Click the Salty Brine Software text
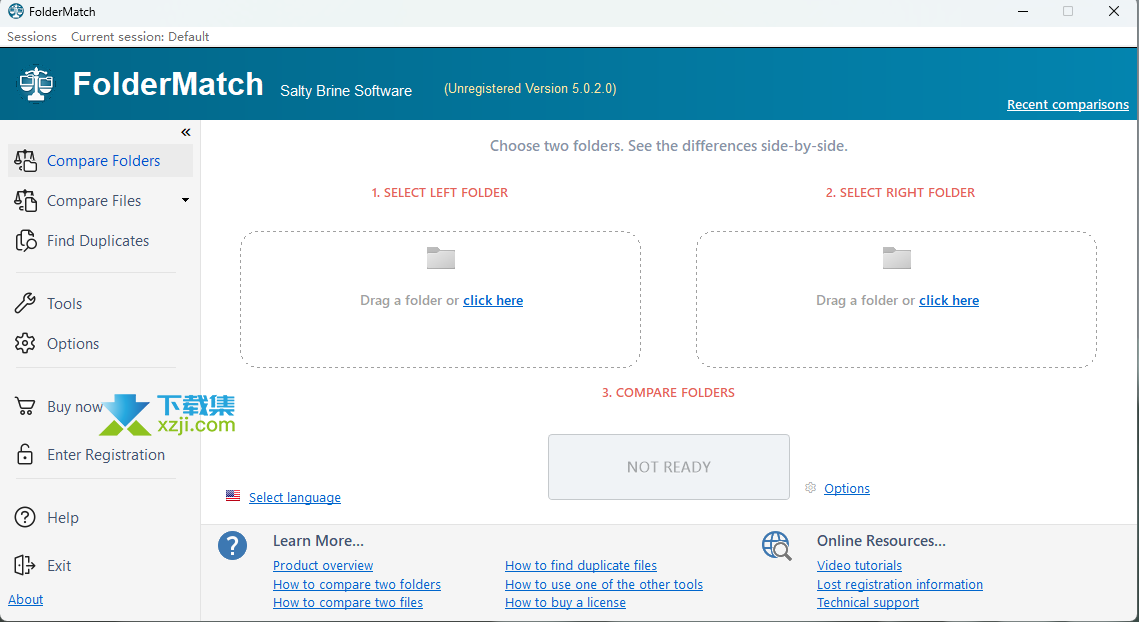The image size is (1139, 622). pos(346,91)
